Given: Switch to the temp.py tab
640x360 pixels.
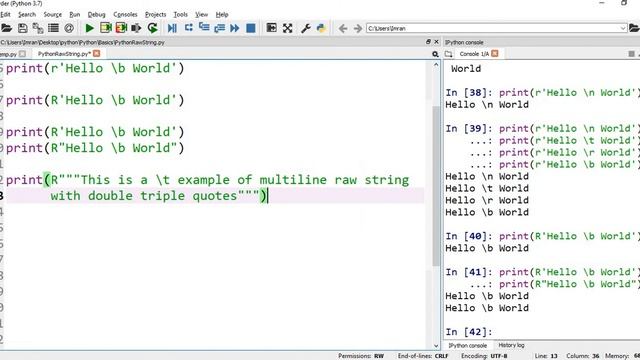Looking at the screenshot, I should point(8,54).
